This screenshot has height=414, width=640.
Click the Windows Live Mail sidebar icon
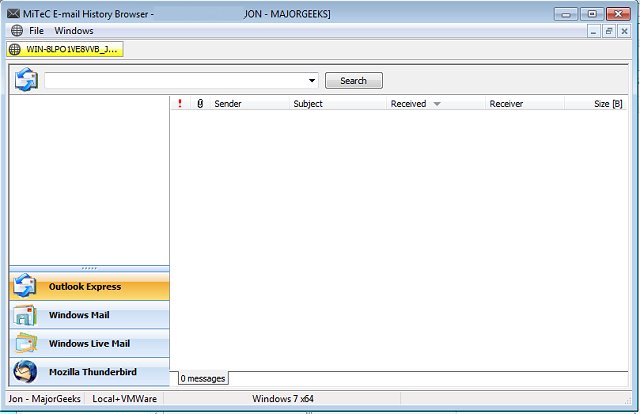(26, 343)
